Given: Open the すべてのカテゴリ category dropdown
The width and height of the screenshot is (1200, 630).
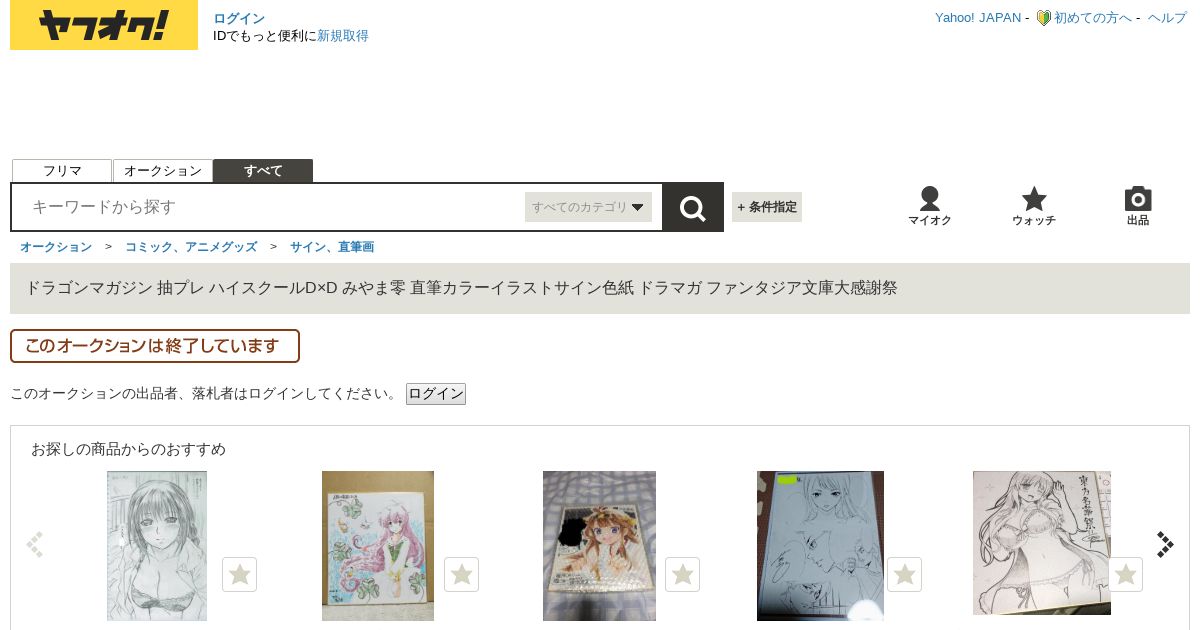Looking at the screenshot, I should point(588,207).
